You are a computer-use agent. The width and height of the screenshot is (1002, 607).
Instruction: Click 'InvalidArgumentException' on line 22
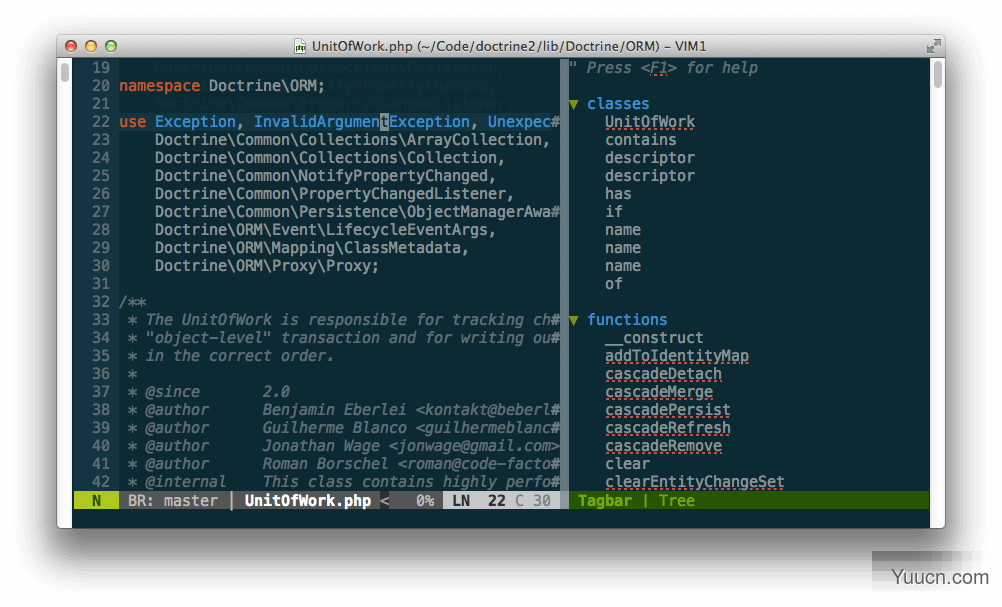(362, 121)
